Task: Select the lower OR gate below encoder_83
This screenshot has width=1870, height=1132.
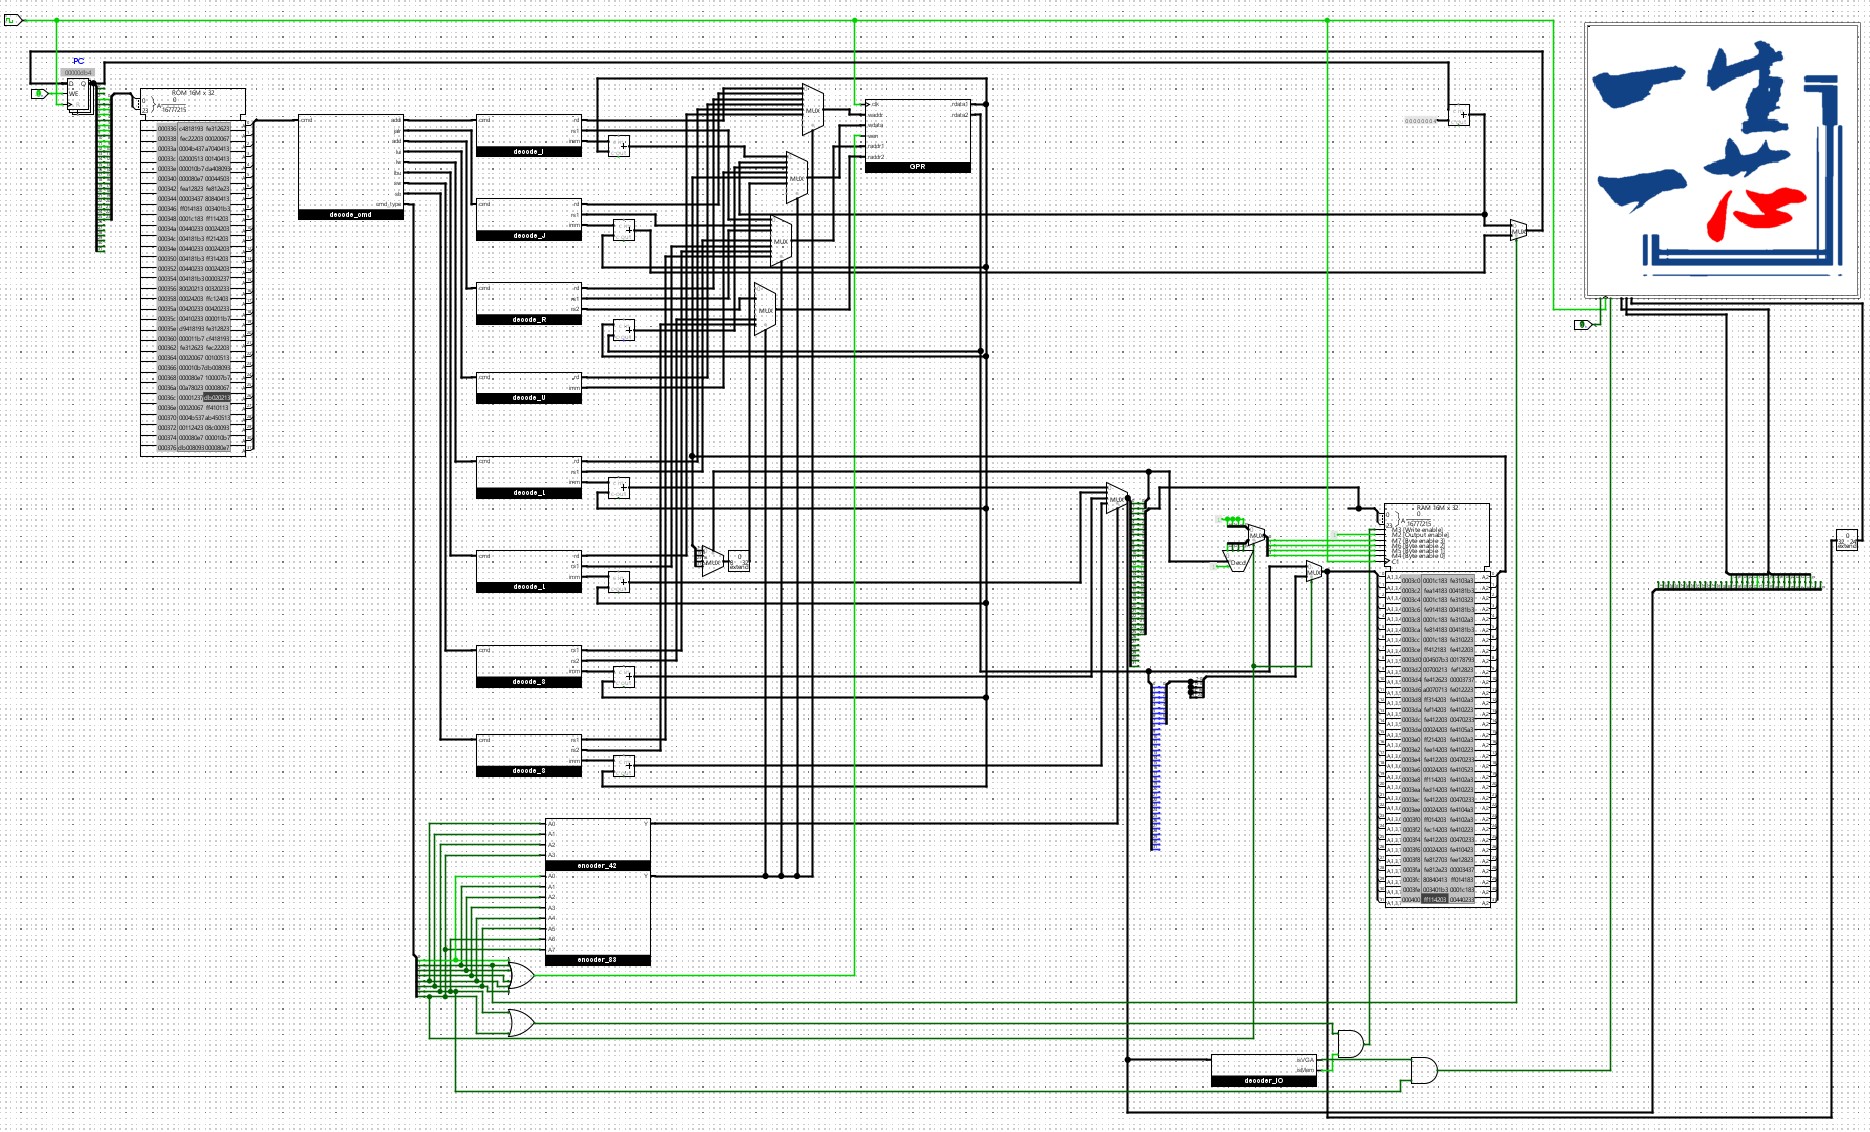Action: pyautogui.click(x=520, y=1023)
